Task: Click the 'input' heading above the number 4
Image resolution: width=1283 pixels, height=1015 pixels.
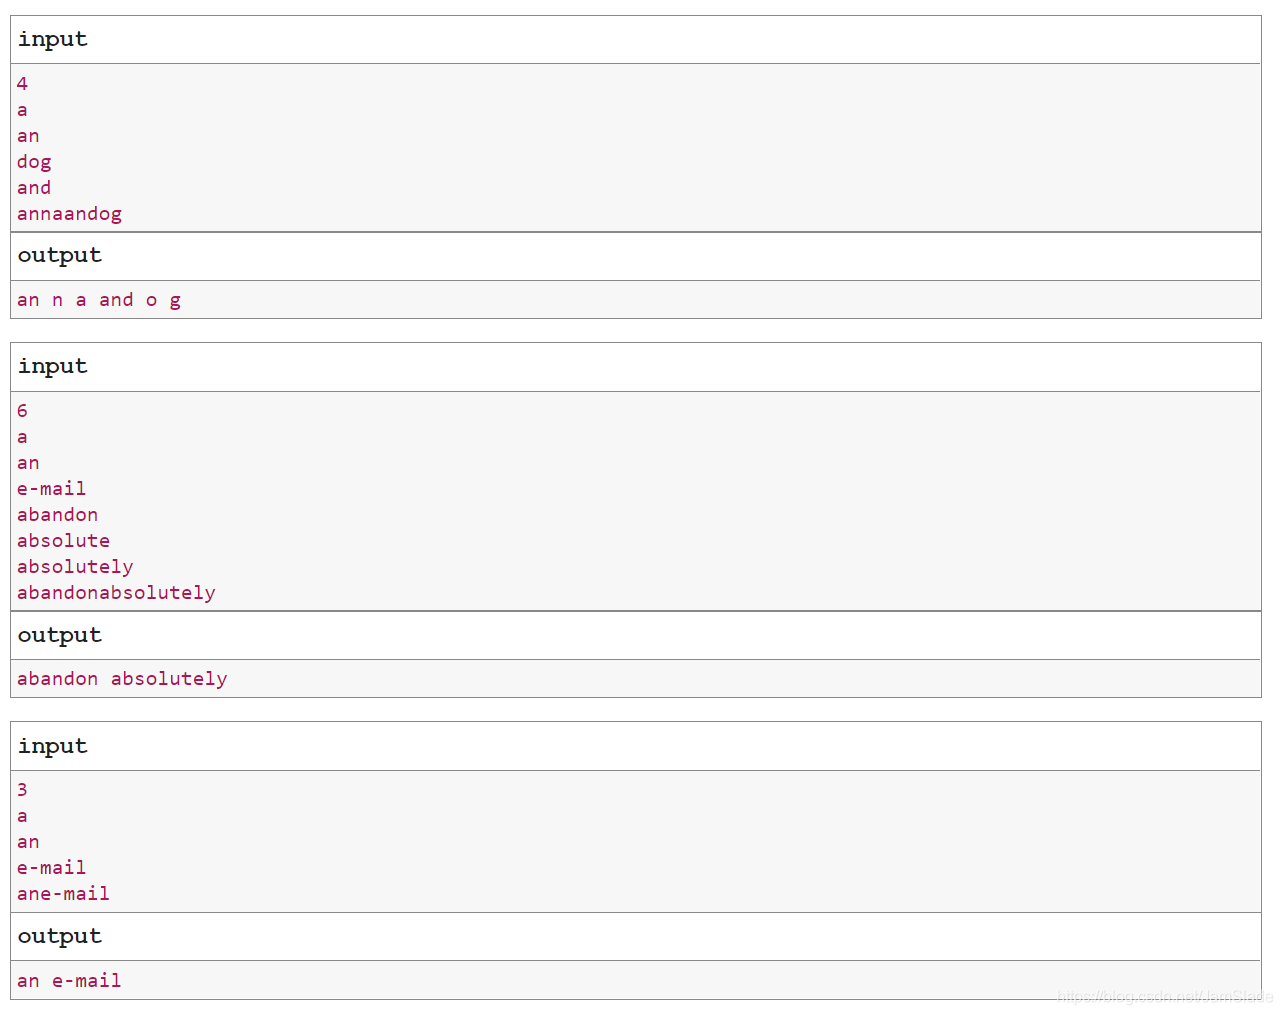Action: click(x=53, y=40)
